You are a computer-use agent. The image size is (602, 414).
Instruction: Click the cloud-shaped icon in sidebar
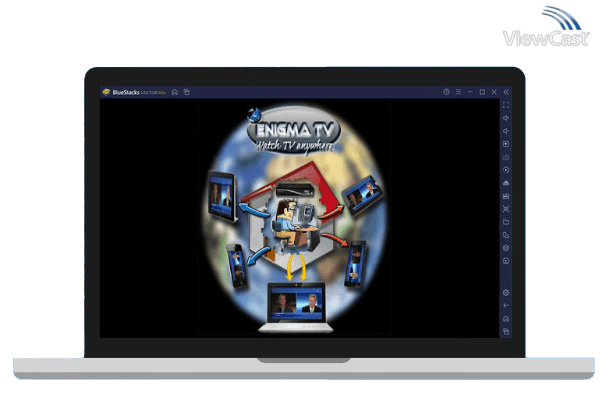coord(506,183)
